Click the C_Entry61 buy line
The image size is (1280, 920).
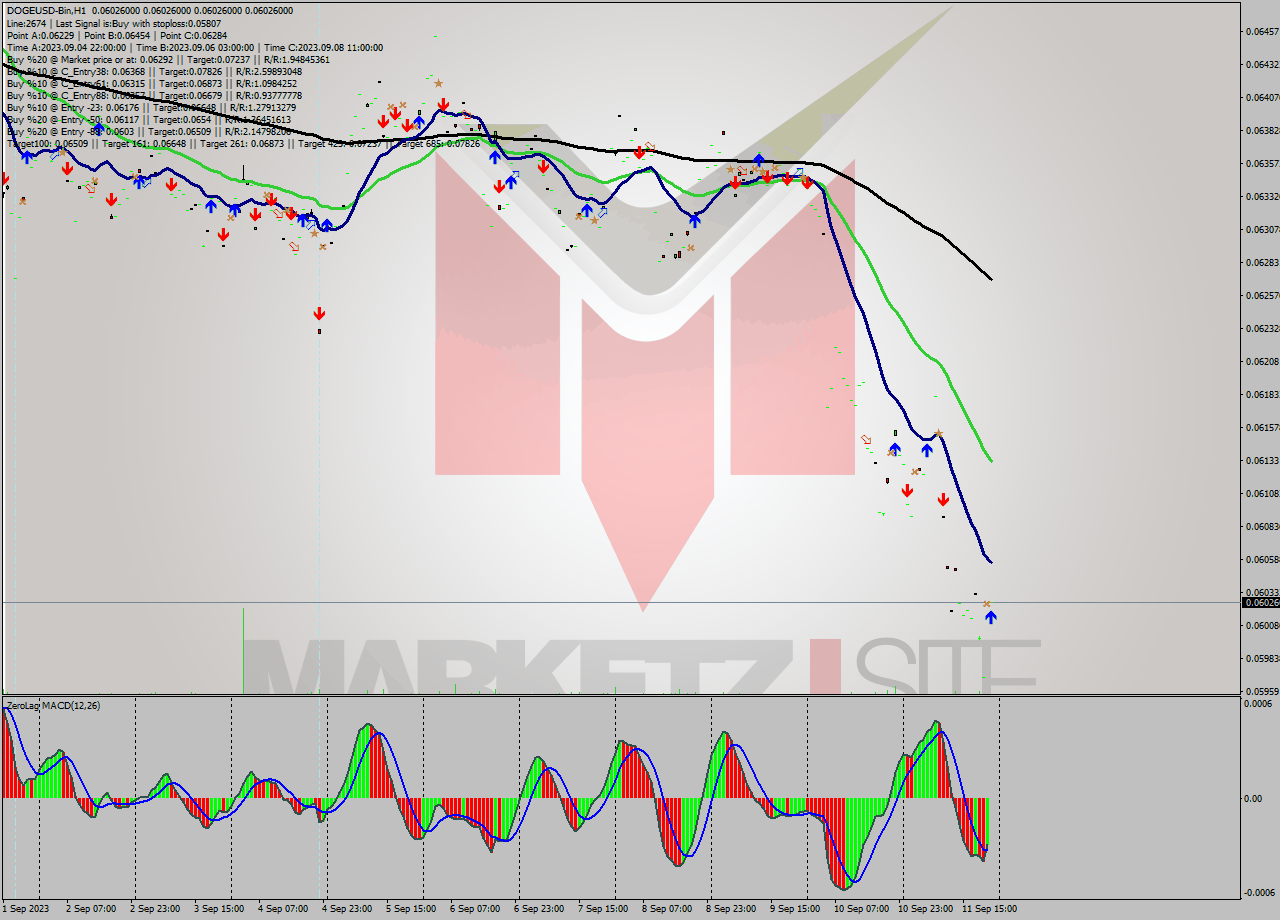151,83
